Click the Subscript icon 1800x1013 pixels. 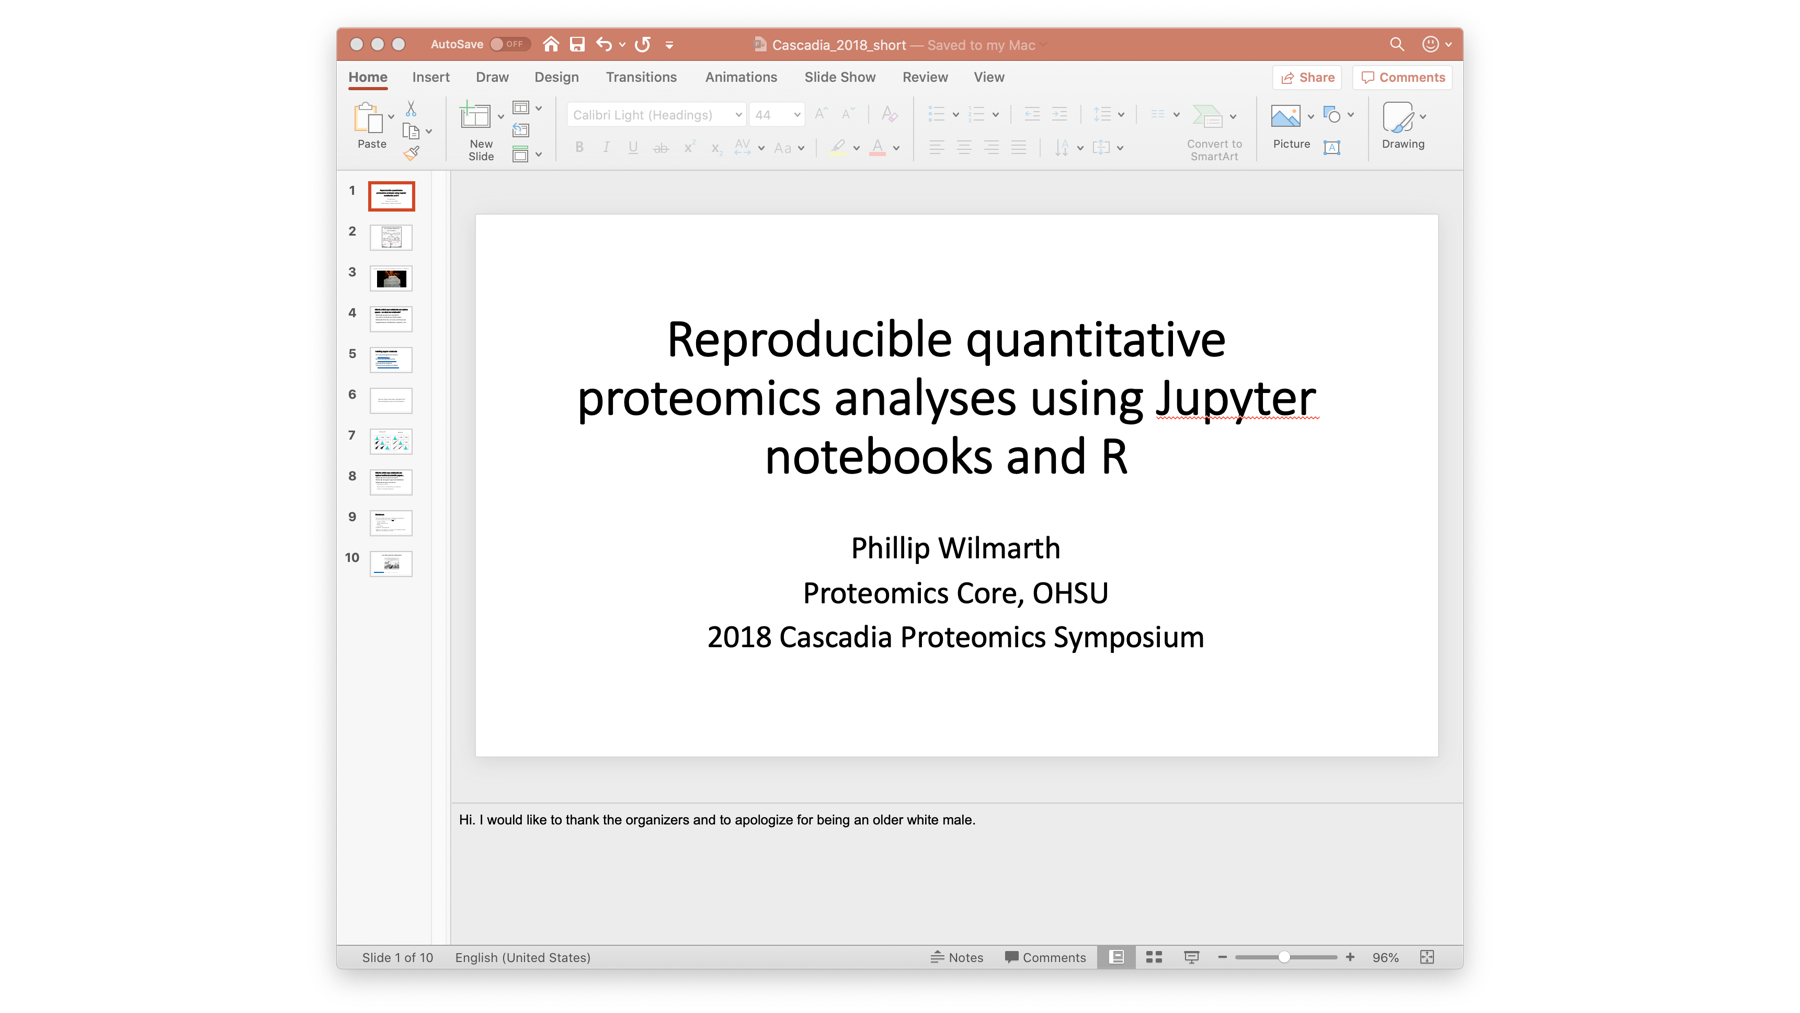716,148
